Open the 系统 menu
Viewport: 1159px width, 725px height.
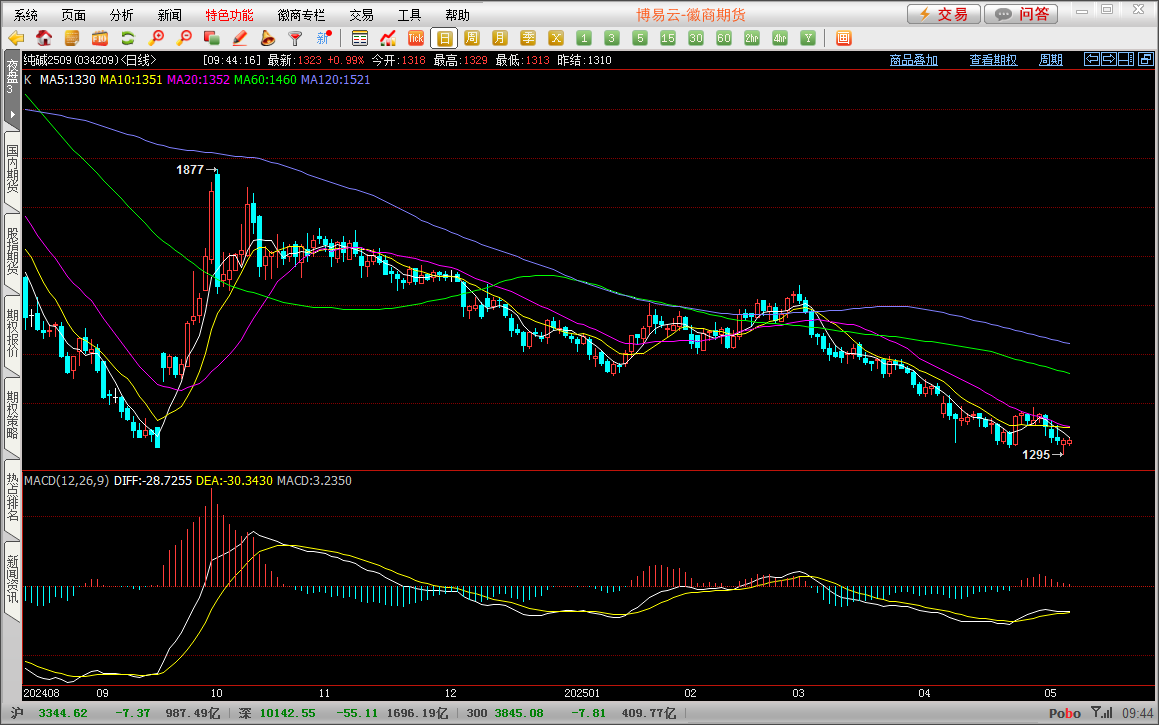[25, 15]
